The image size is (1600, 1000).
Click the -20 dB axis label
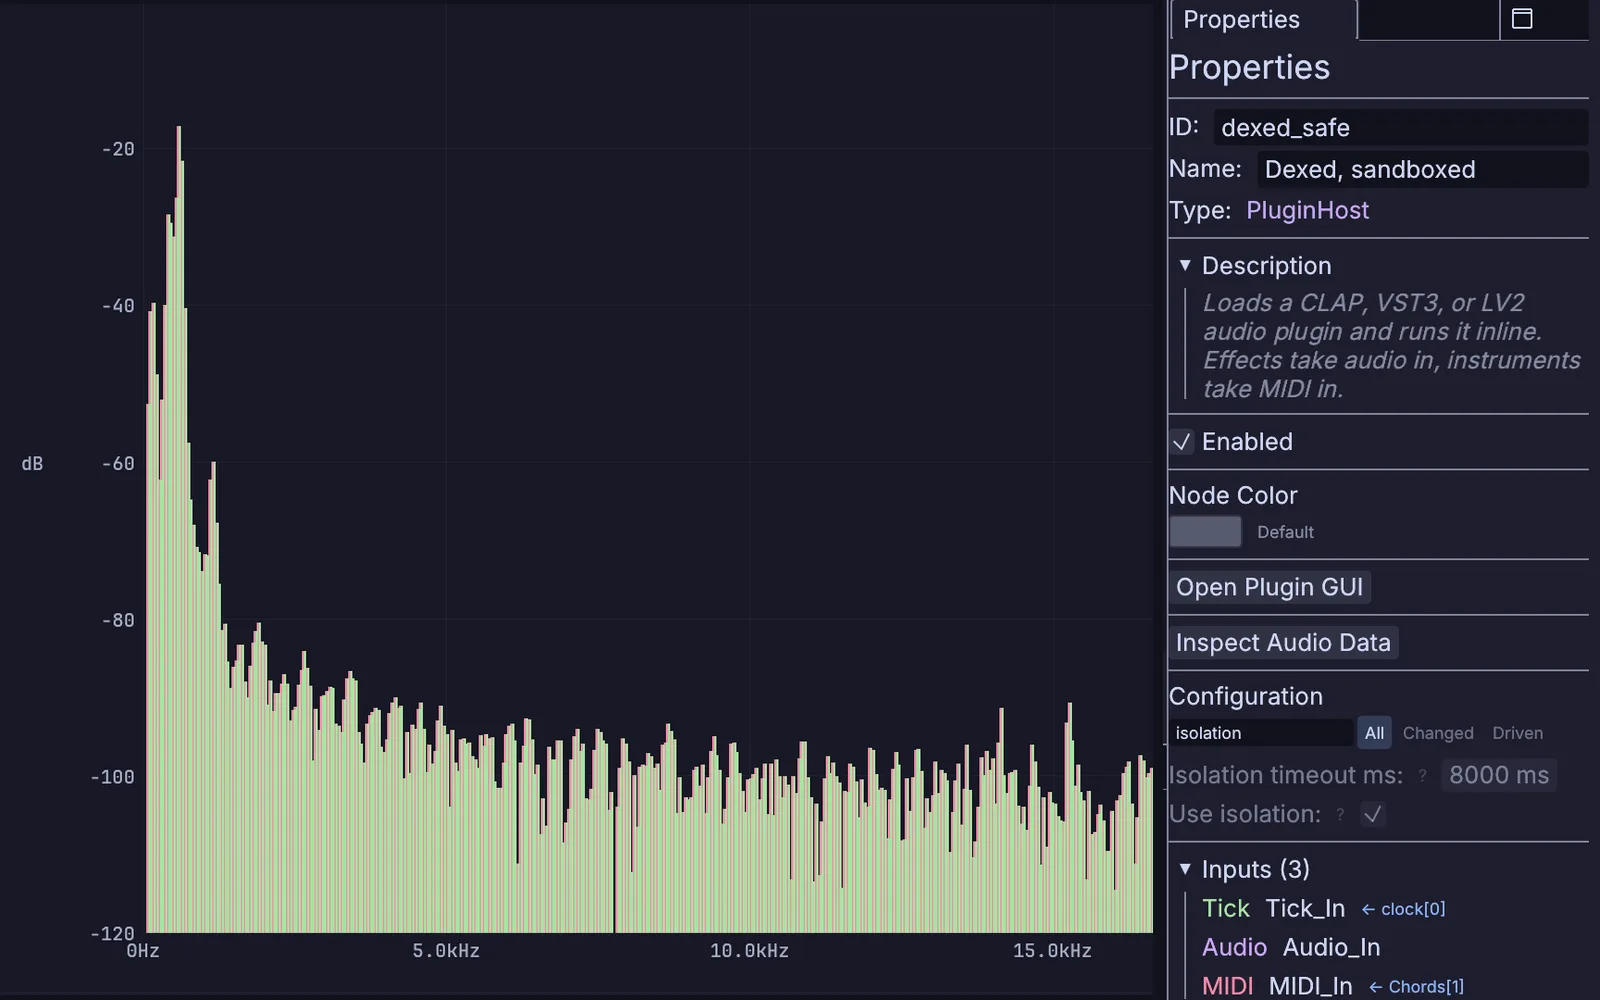tap(118, 149)
